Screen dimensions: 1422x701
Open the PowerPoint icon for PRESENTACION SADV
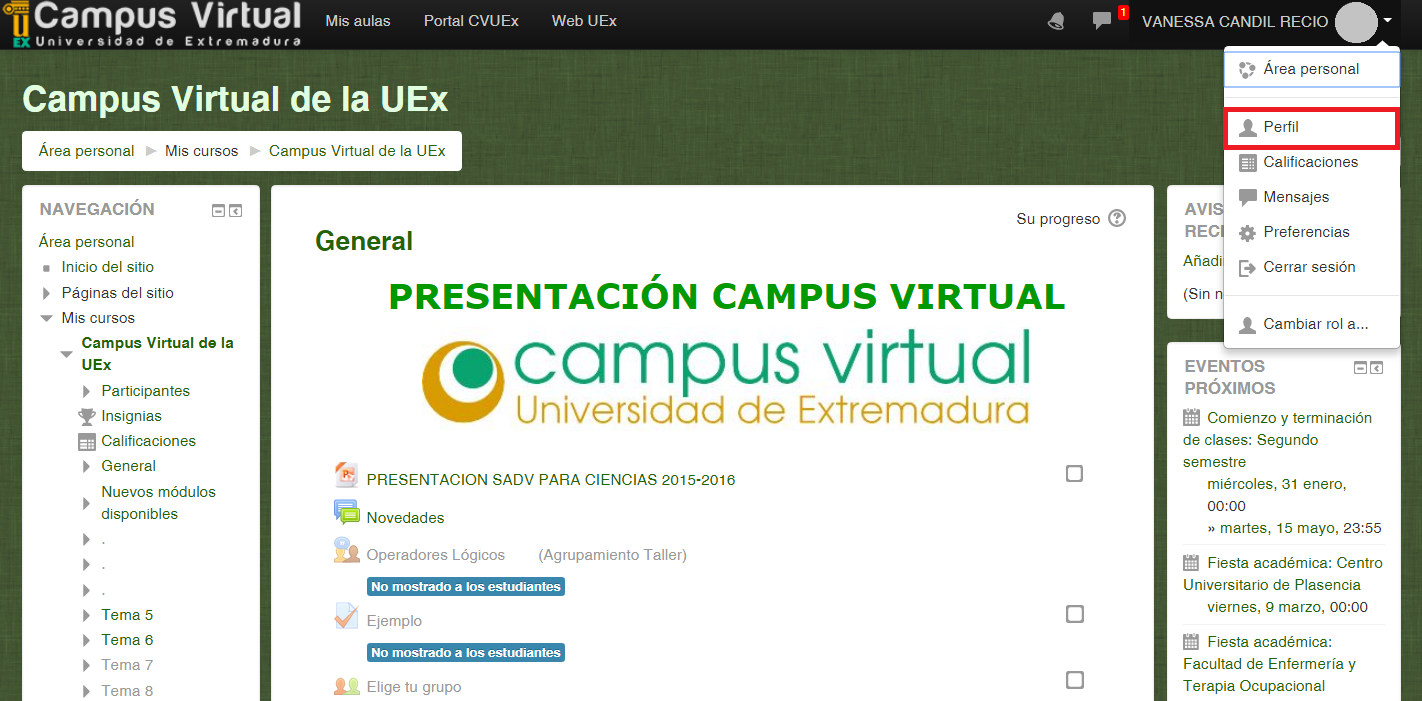[x=344, y=474]
